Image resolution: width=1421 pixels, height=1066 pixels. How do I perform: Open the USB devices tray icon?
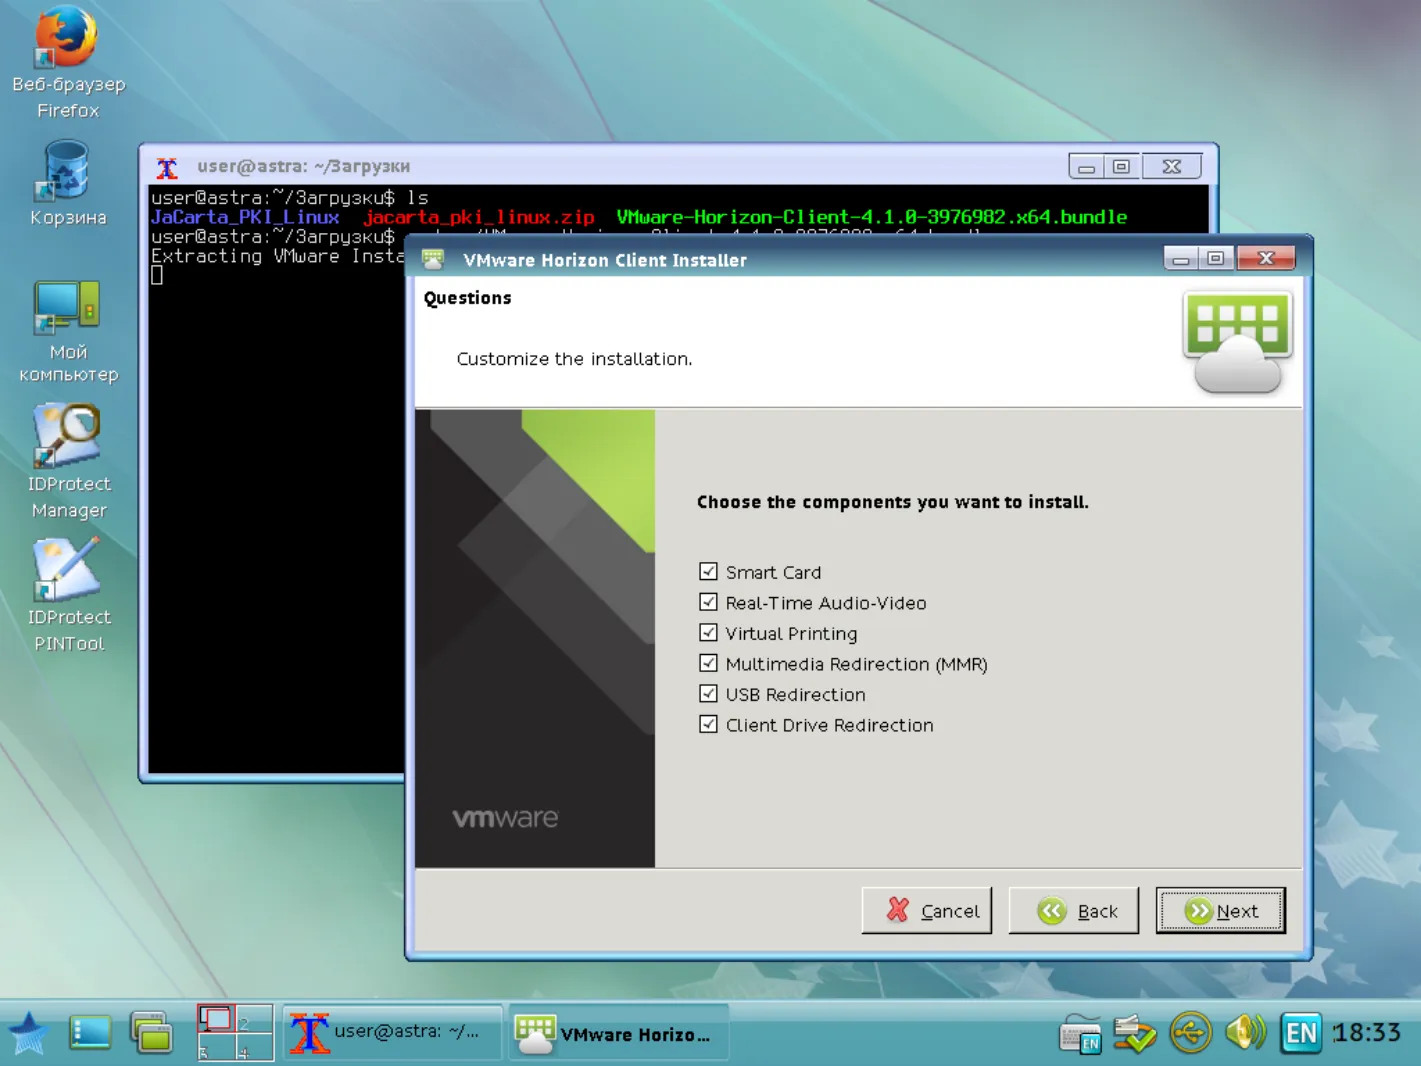point(1190,1033)
